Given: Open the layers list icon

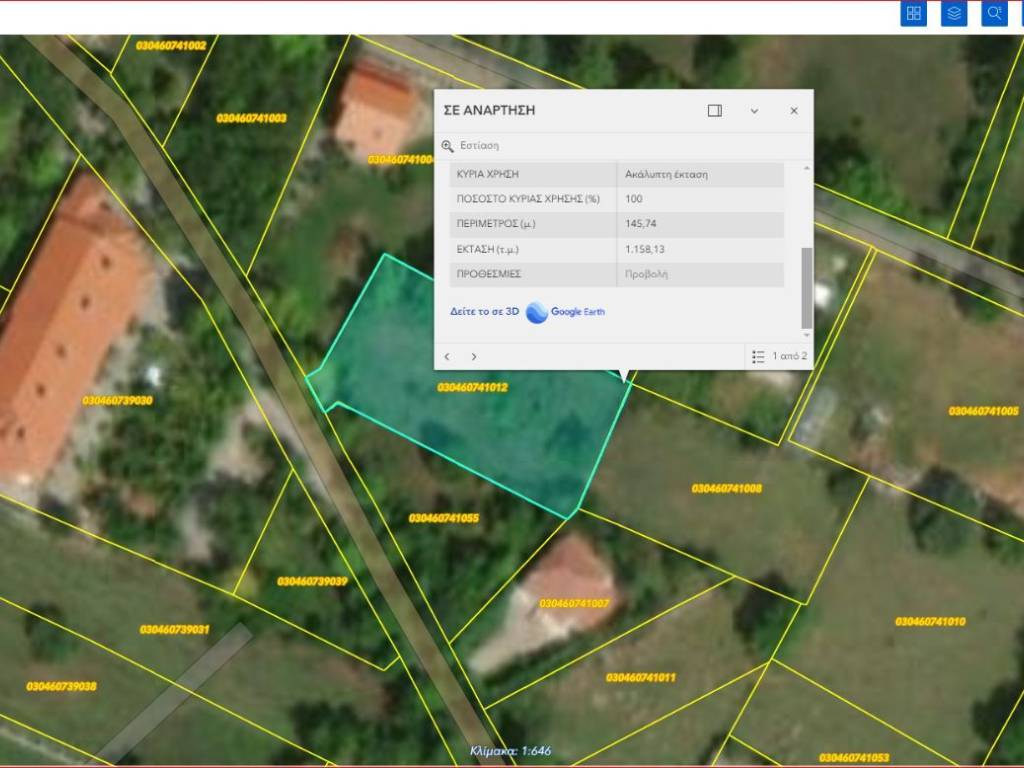Looking at the screenshot, I should tap(954, 13).
